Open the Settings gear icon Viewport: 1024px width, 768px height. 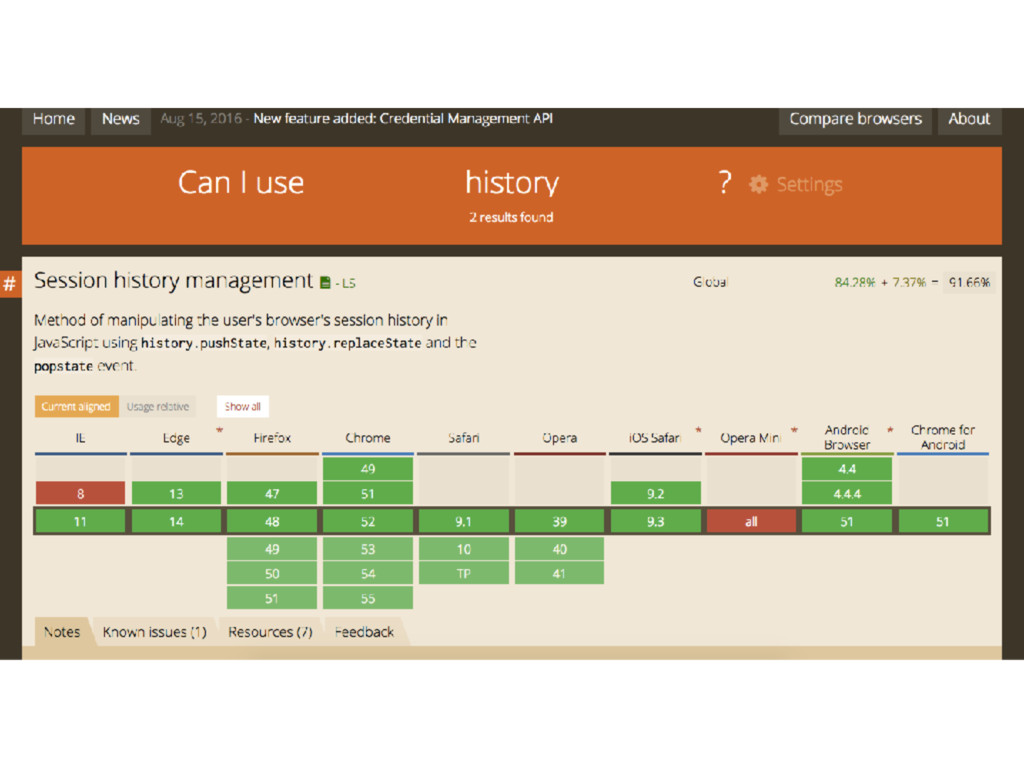pyautogui.click(x=758, y=184)
